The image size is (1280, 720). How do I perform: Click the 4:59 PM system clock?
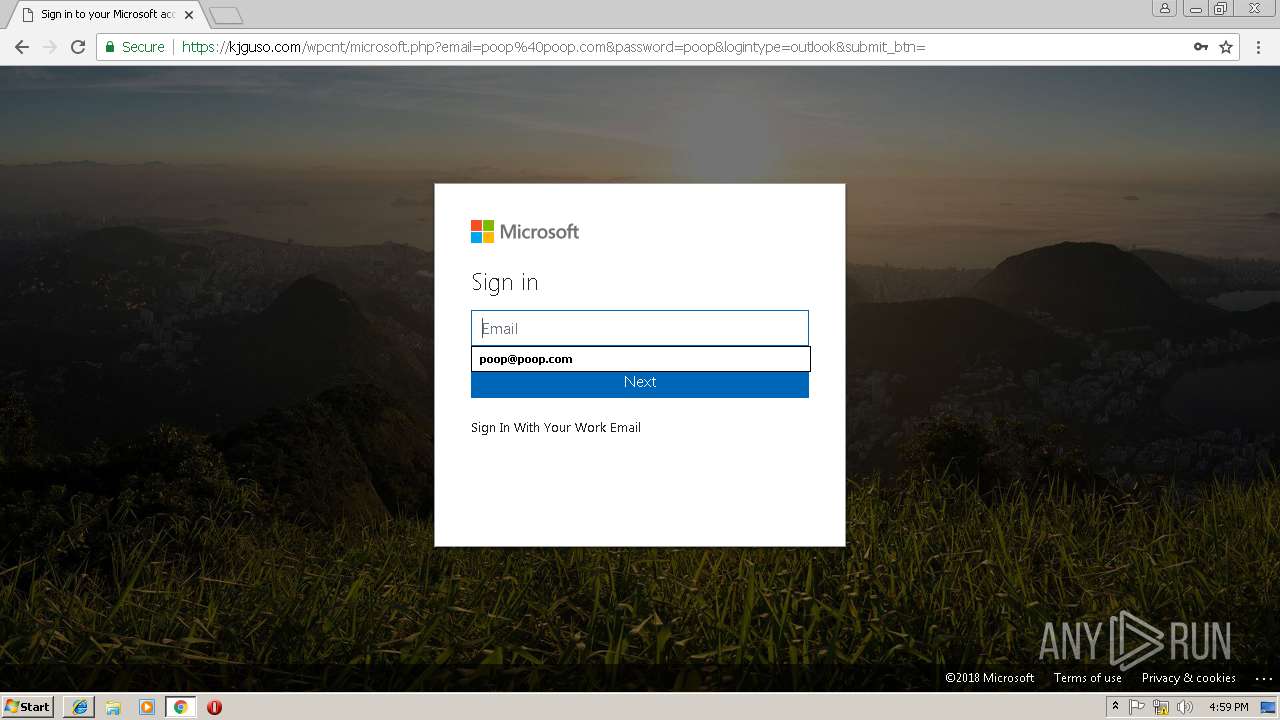click(x=1228, y=707)
